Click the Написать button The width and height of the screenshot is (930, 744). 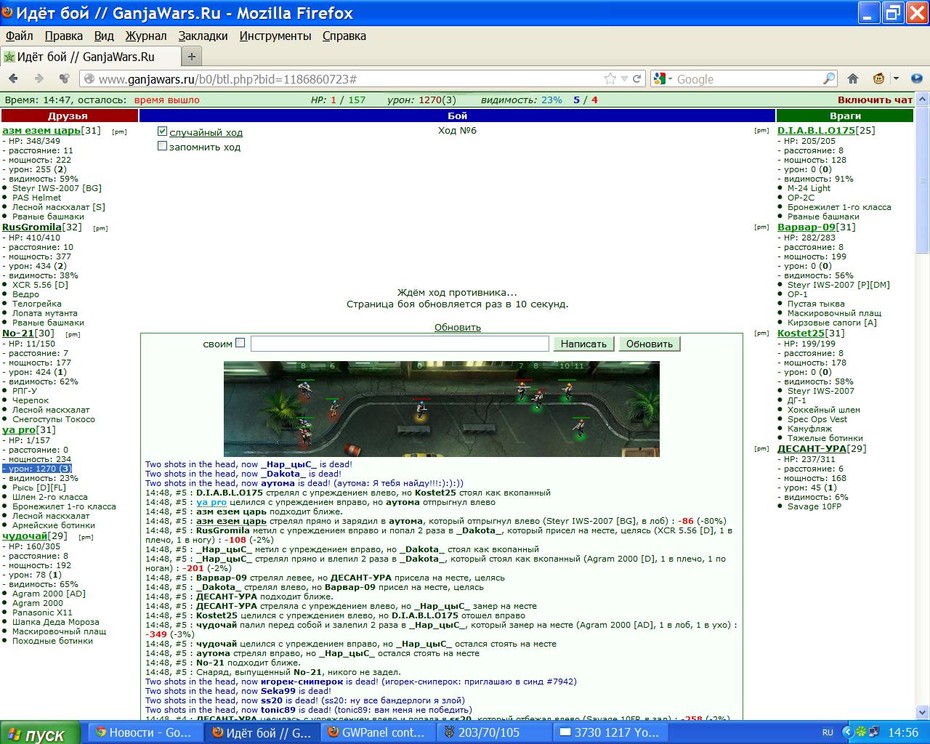(x=584, y=344)
